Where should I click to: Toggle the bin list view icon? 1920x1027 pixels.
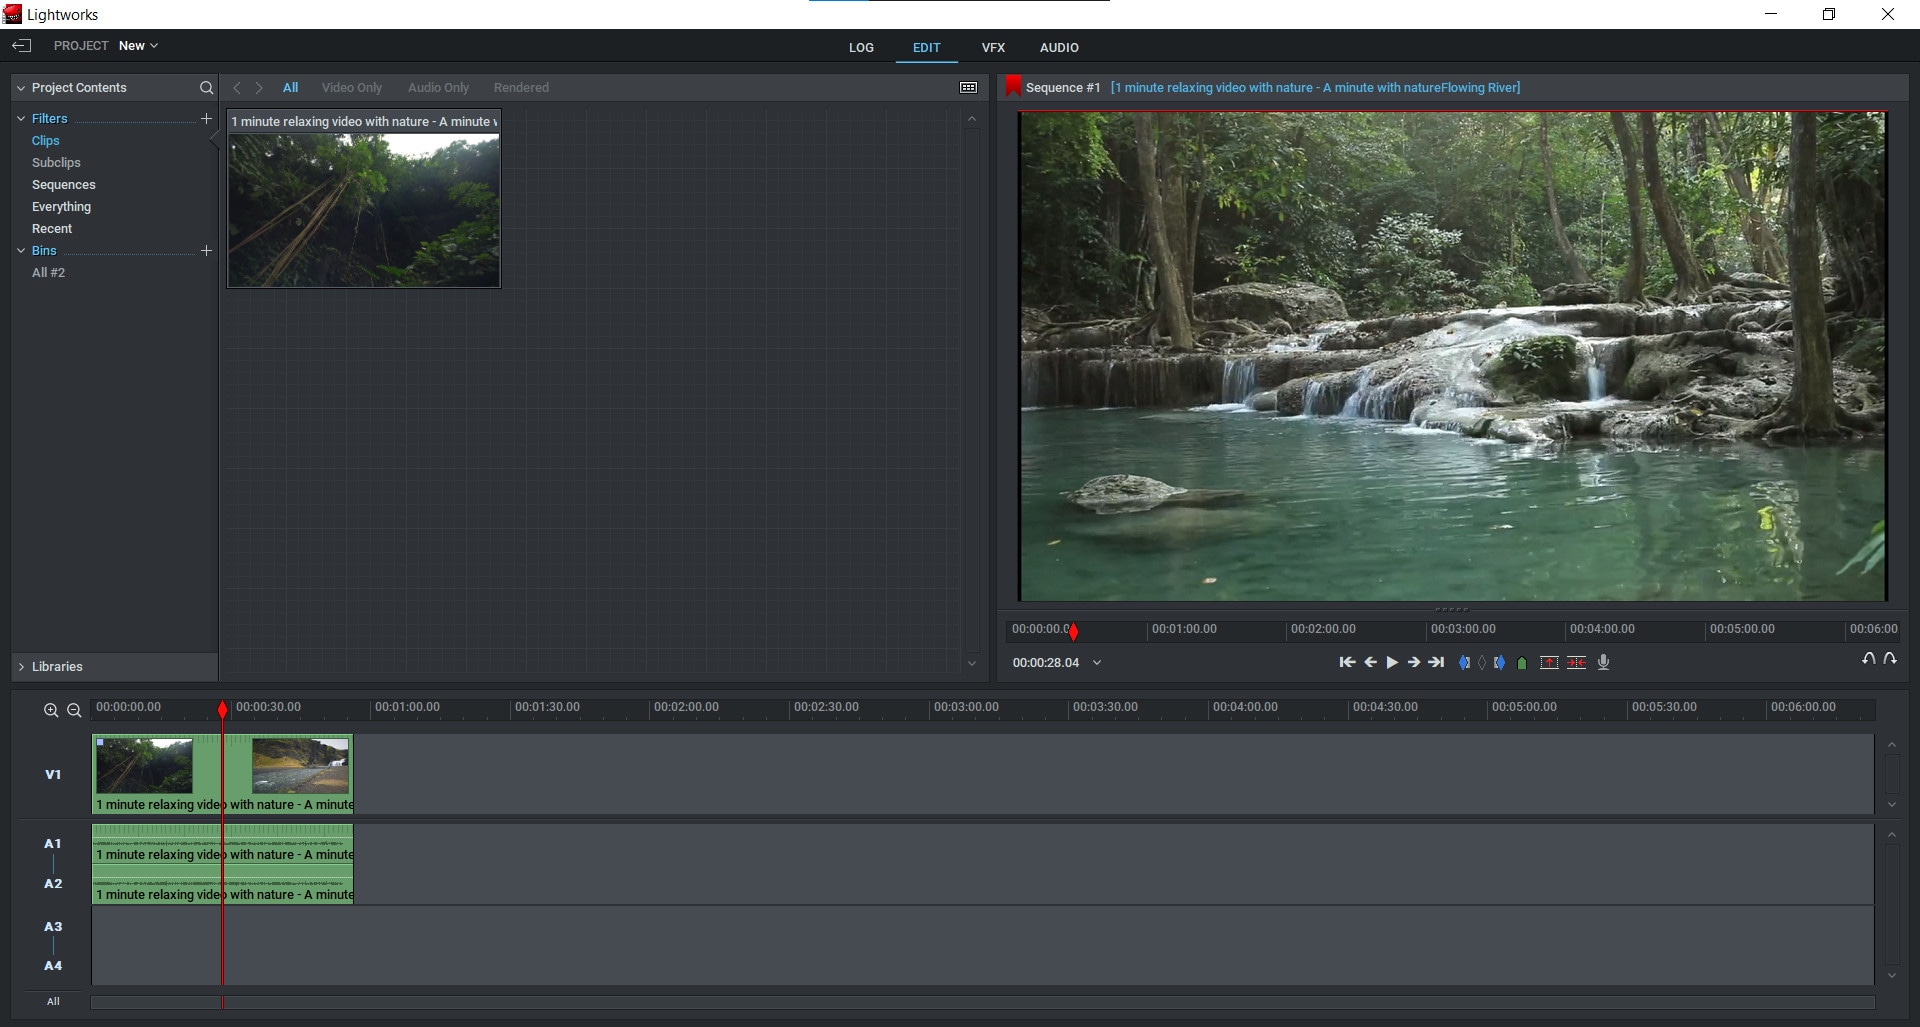point(968,88)
